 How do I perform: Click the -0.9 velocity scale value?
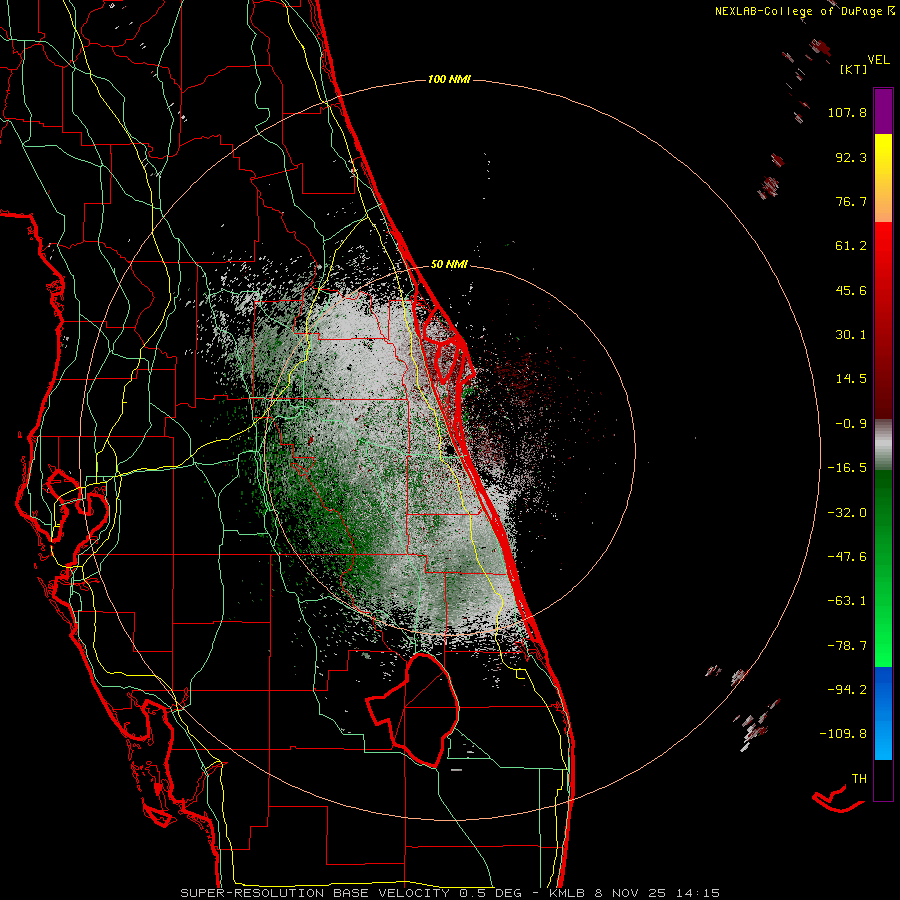click(x=851, y=424)
